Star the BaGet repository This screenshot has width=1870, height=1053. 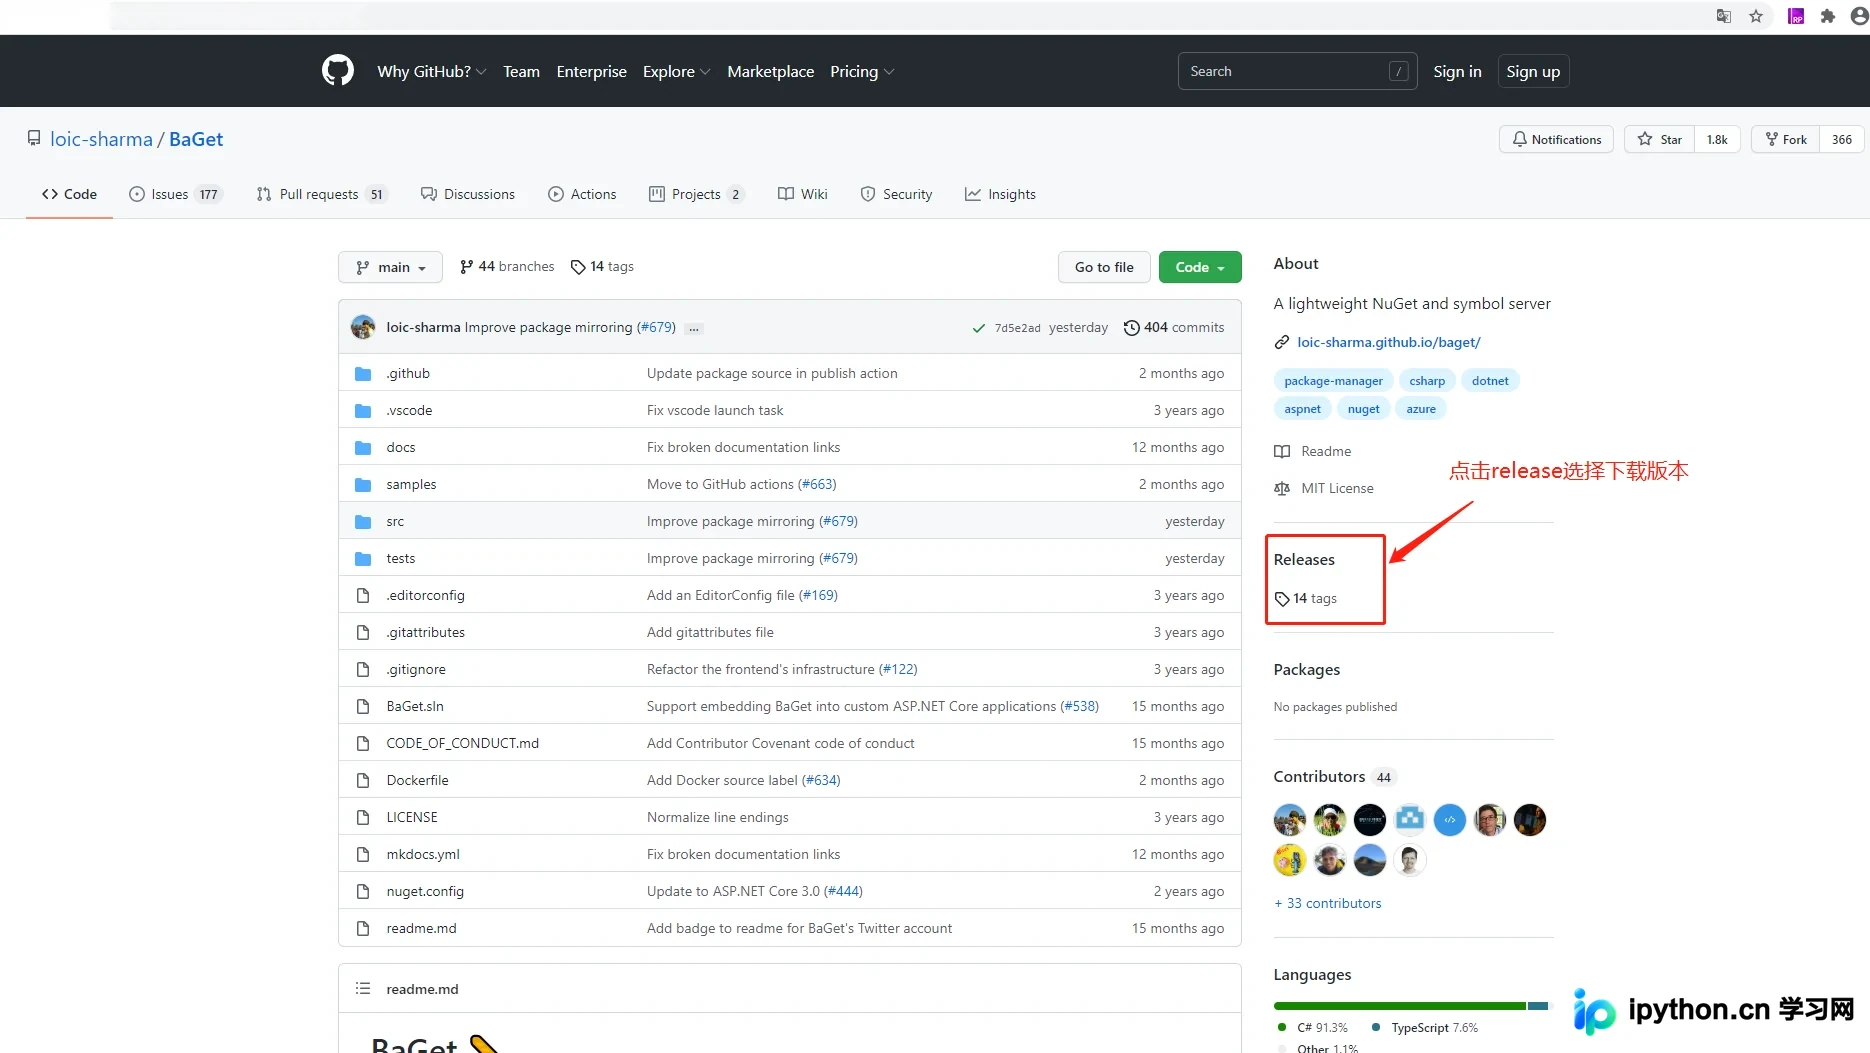point(1660,140)
